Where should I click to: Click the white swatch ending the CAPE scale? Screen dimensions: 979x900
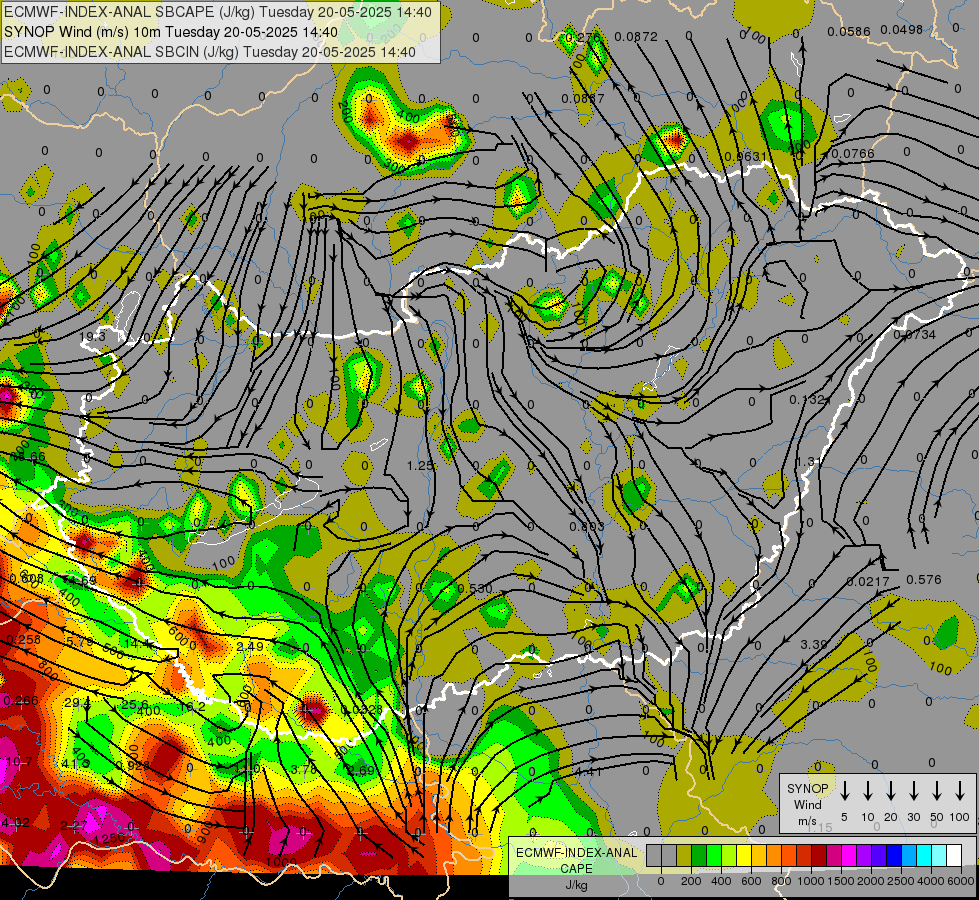[x=954, y=856]
